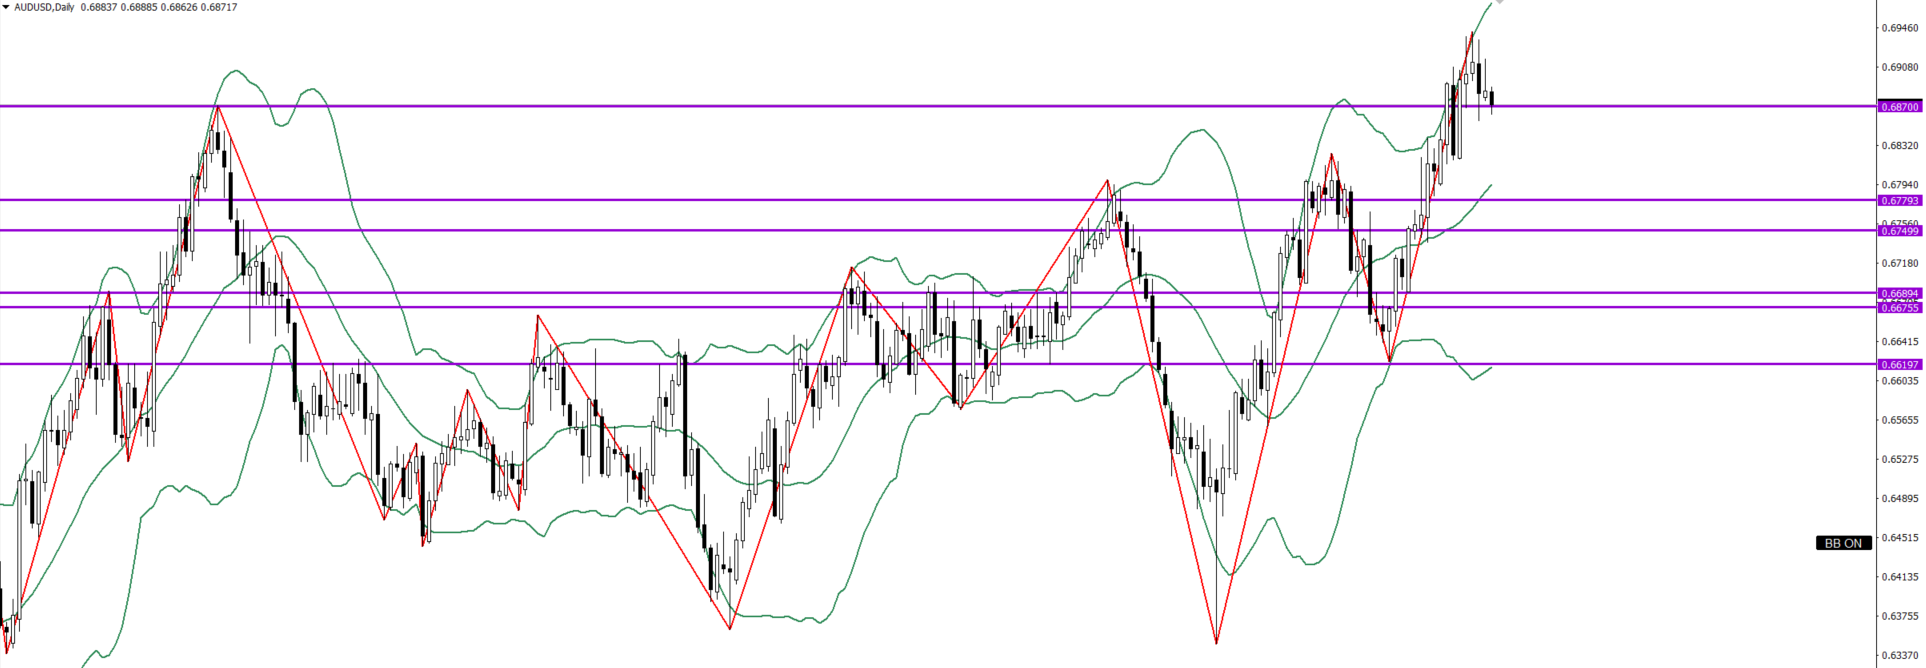Image resolution: width=1926 pixels, height=668 pixels.
Task: Click the 0.63370 value on price axis
Action: point(1899,656)
